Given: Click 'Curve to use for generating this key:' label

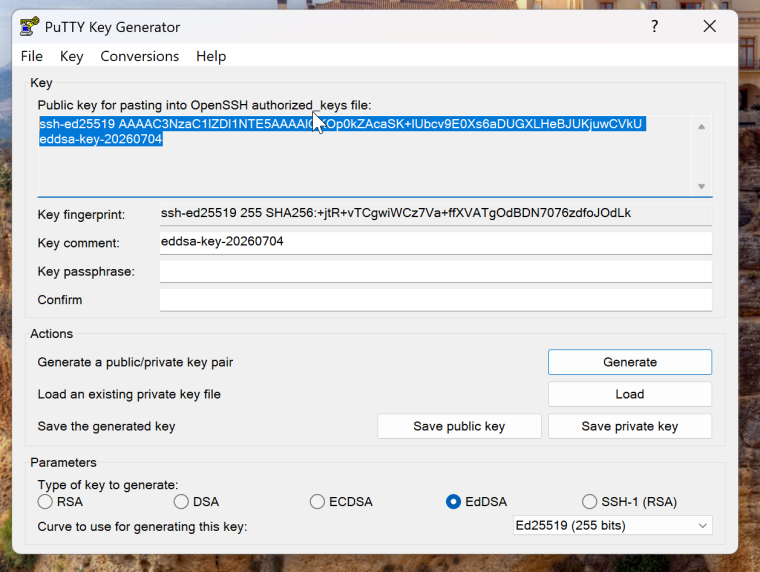Looking at the screenshot, I should point(142,527).
